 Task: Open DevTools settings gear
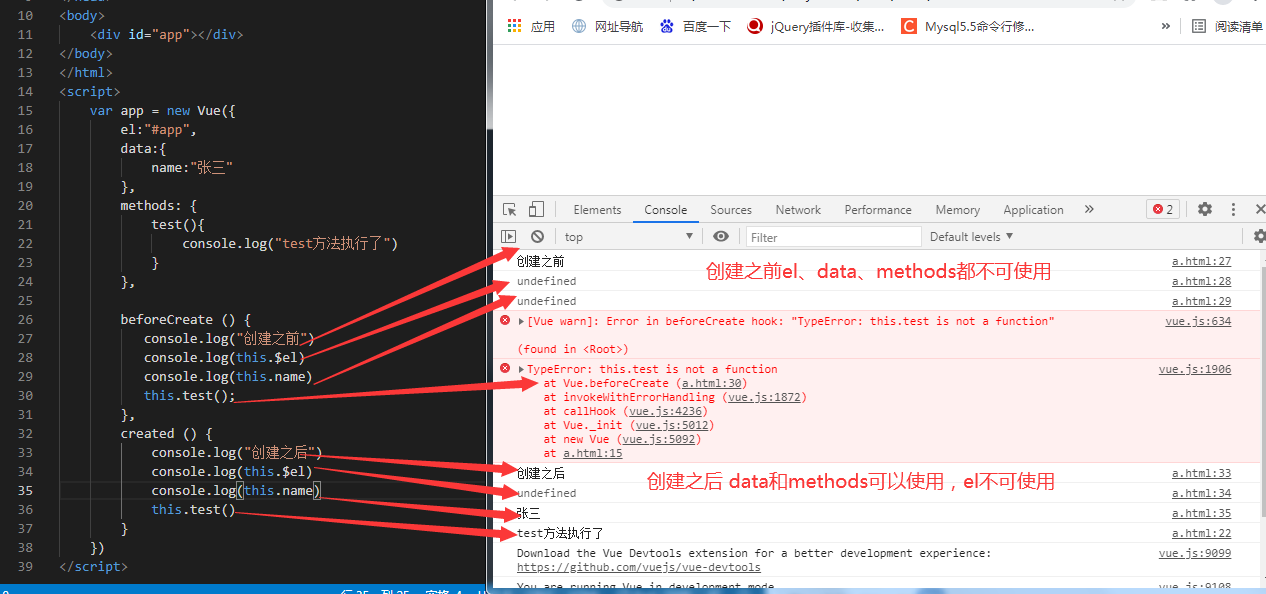pos(1204,209)
